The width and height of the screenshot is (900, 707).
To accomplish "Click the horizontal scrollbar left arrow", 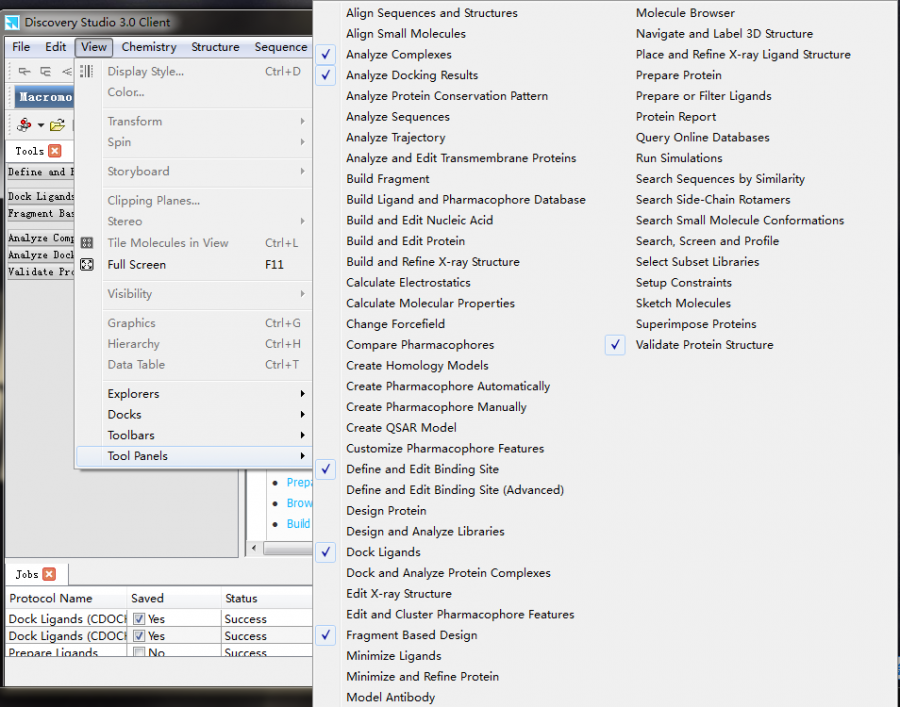I will coord(254,548).
